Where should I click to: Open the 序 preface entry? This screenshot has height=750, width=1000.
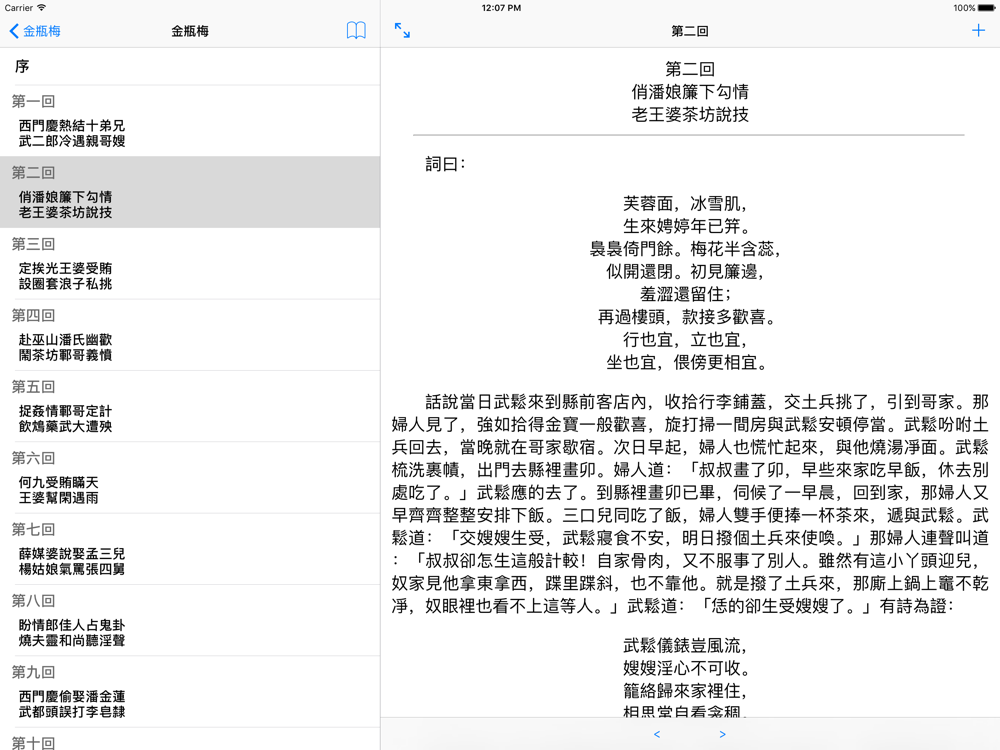click(x=190, y=66)
